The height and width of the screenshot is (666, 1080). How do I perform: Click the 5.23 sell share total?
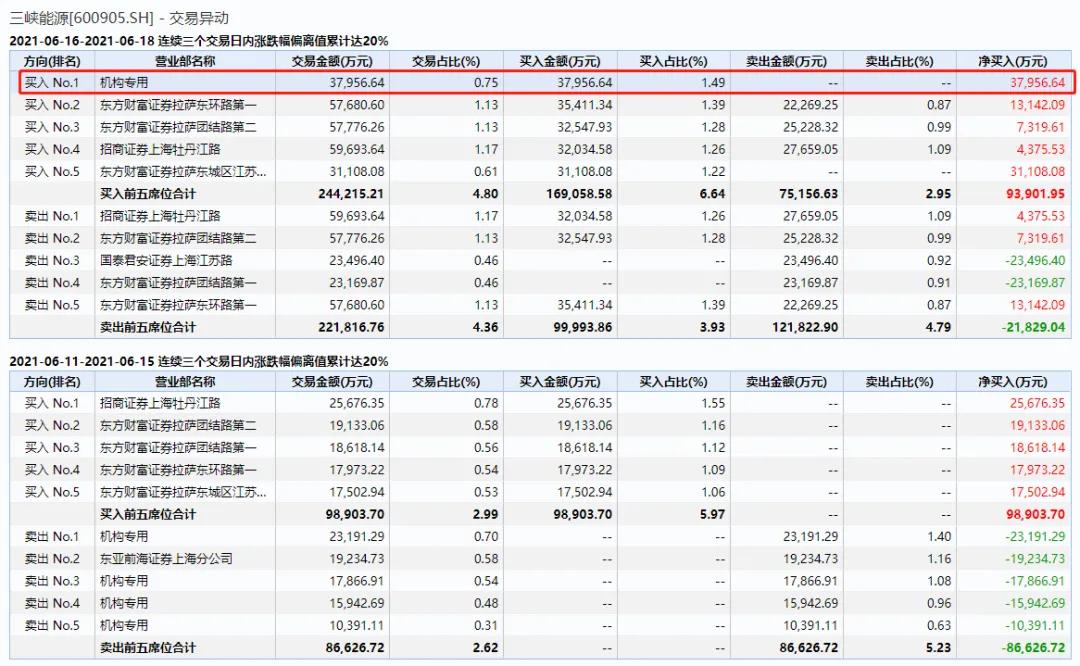(939, 647)
